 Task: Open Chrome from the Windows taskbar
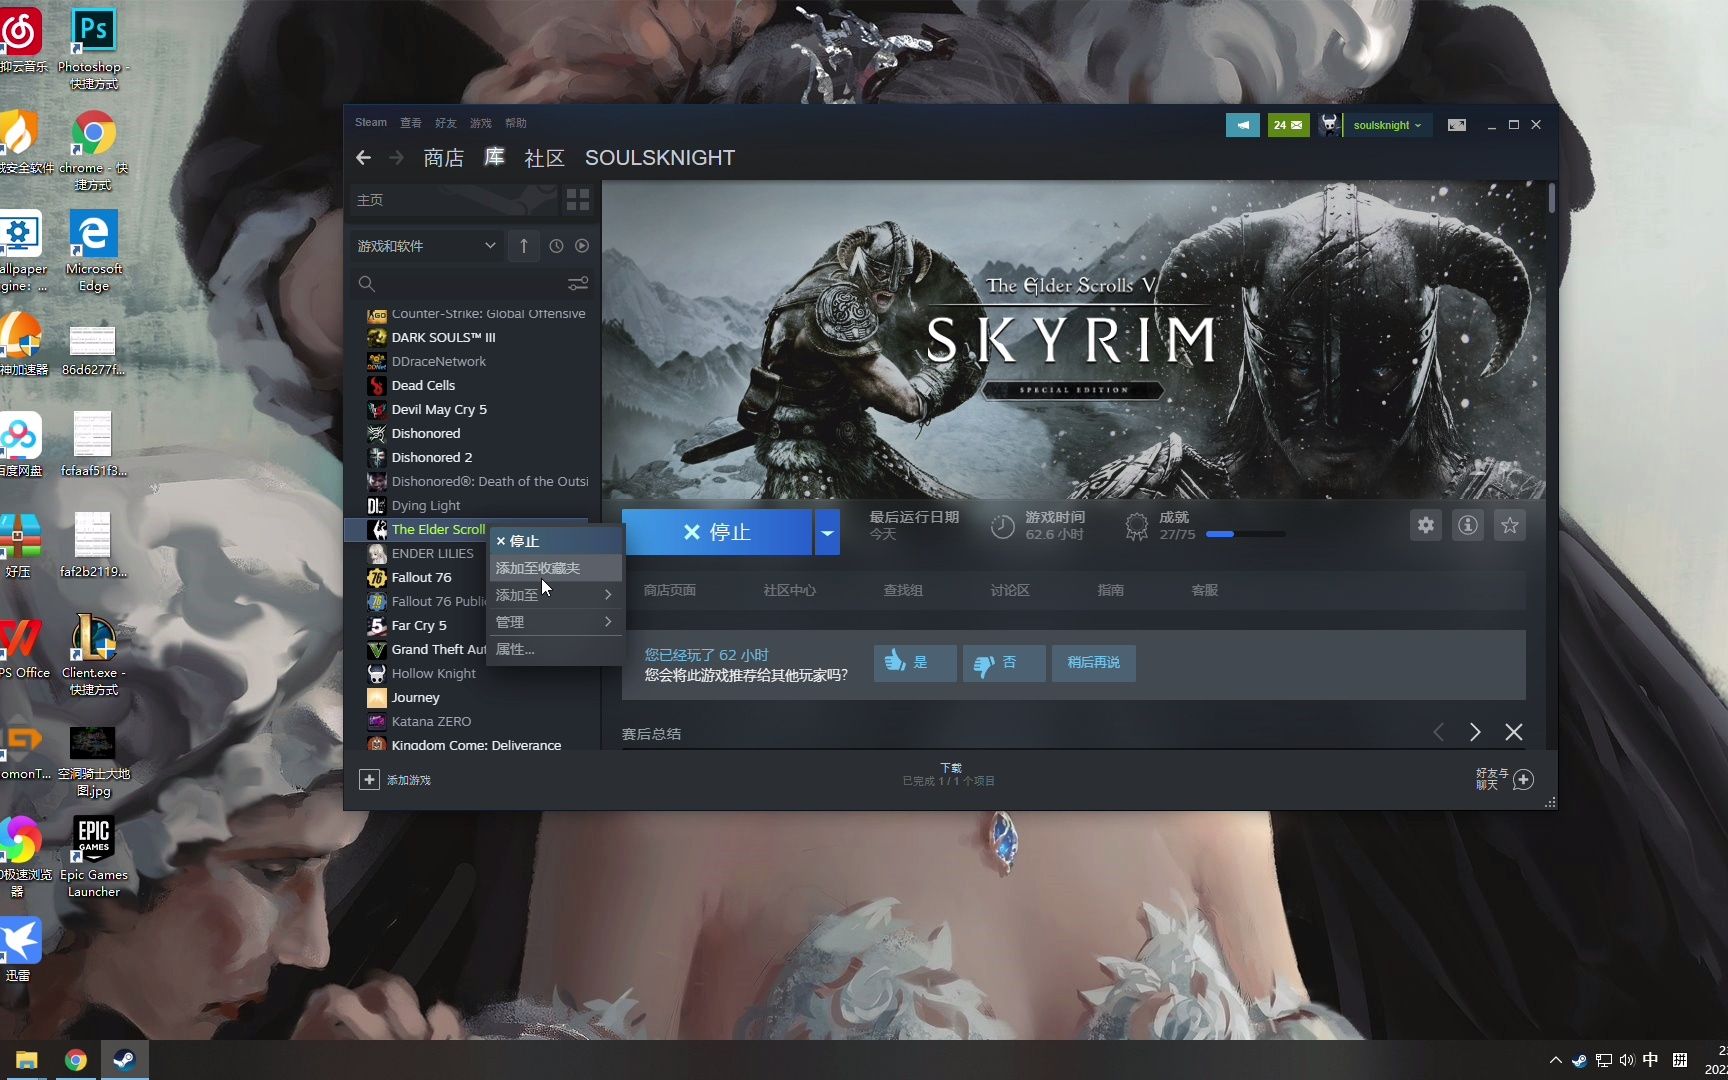pos(76,1060)
